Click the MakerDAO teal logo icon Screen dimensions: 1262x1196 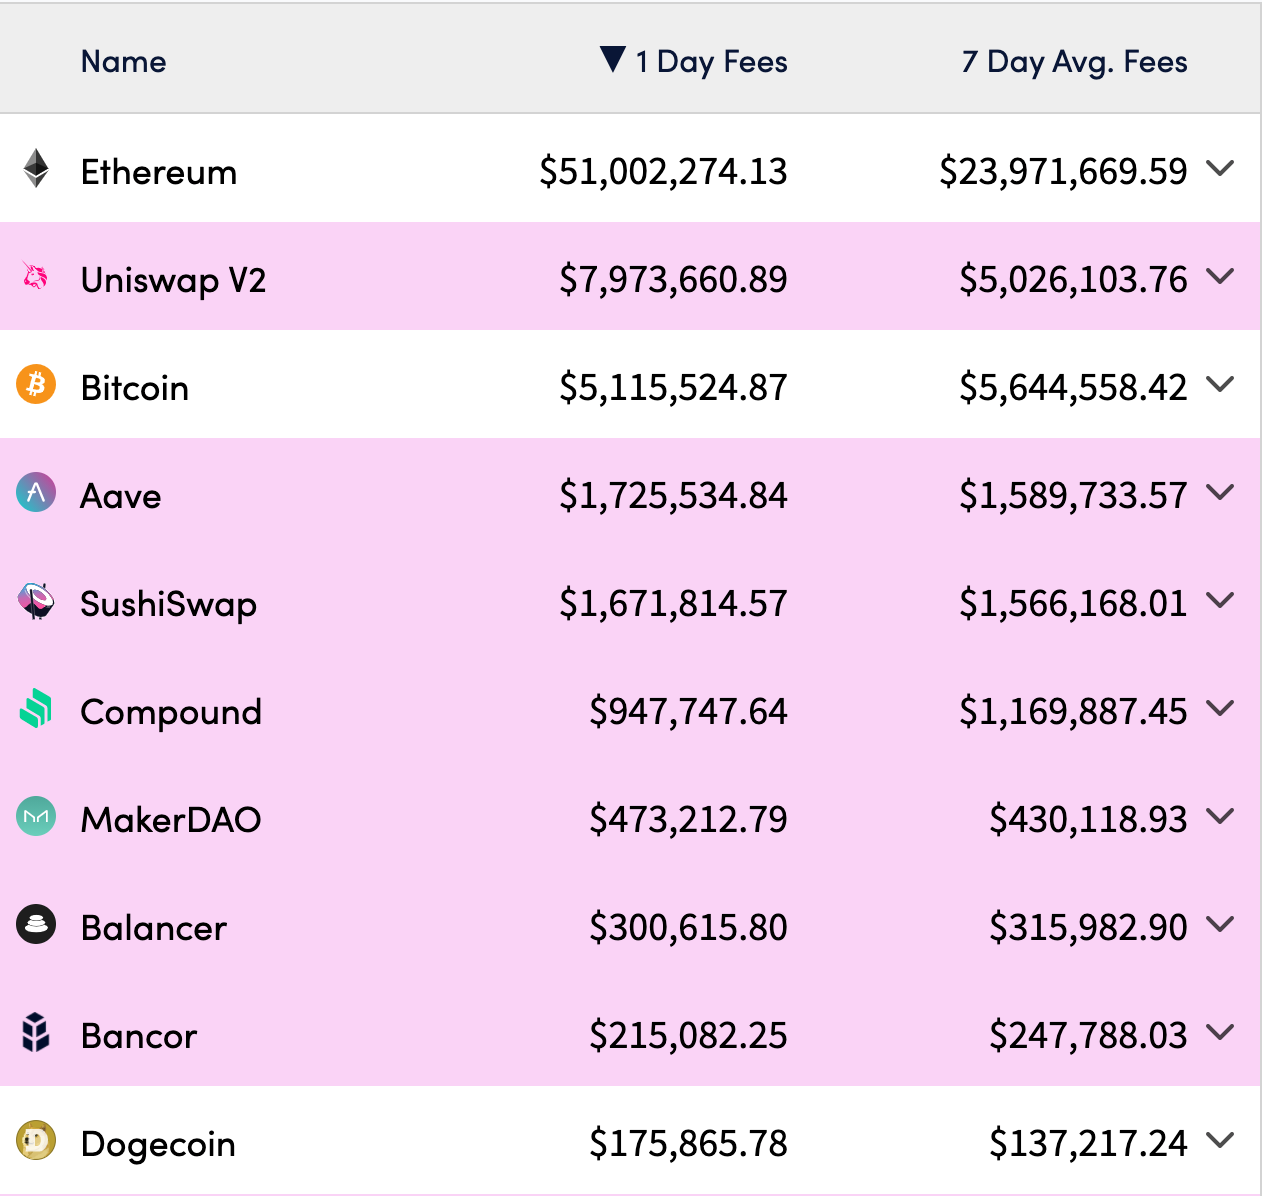click(36, 816)
